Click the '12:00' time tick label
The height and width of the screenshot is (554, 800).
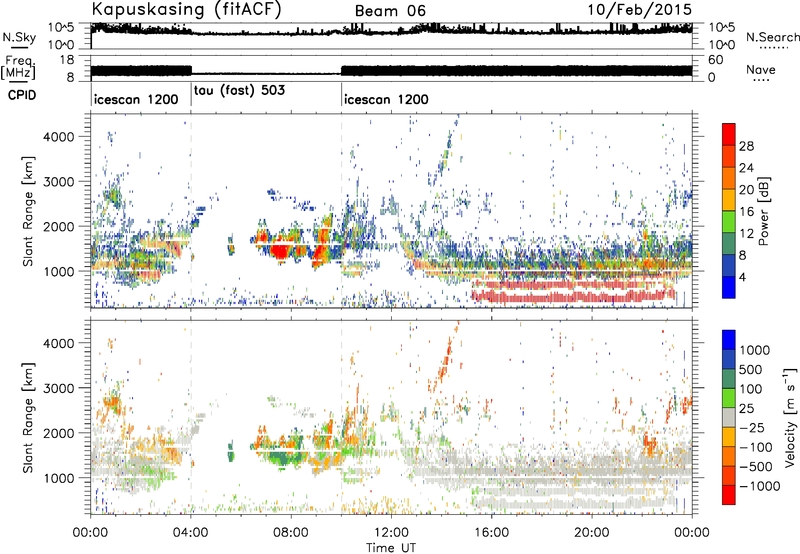pyautogui.click(x=391, y=533)
